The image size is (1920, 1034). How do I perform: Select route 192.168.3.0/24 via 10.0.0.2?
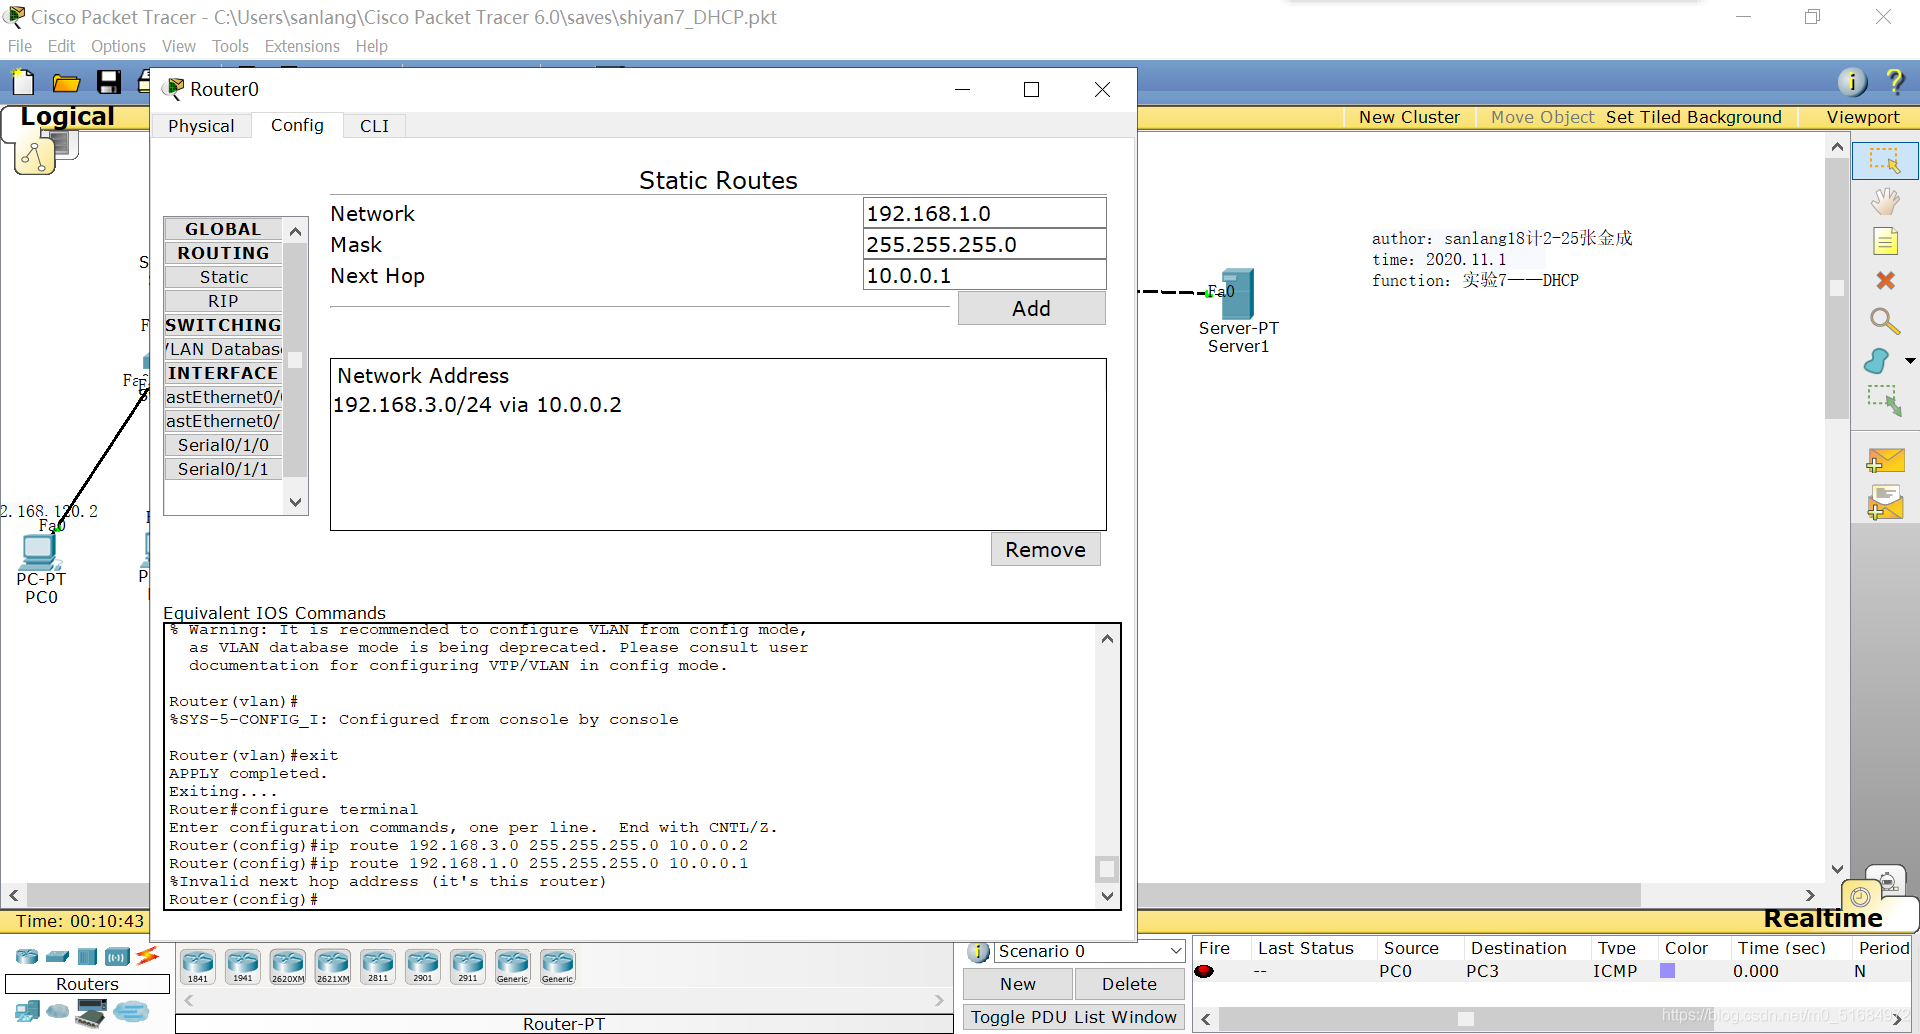[x=477, y=405]
